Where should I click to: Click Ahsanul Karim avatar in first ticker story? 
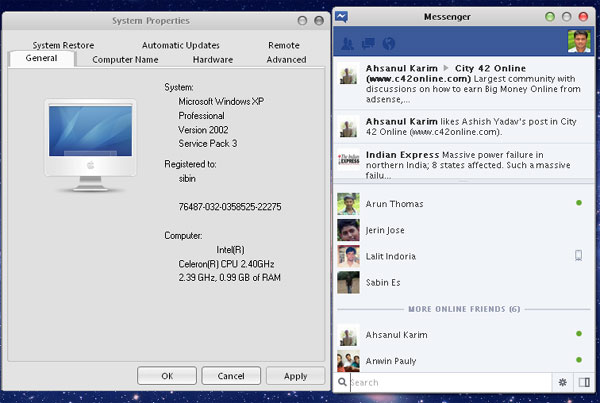pos(348,73)
